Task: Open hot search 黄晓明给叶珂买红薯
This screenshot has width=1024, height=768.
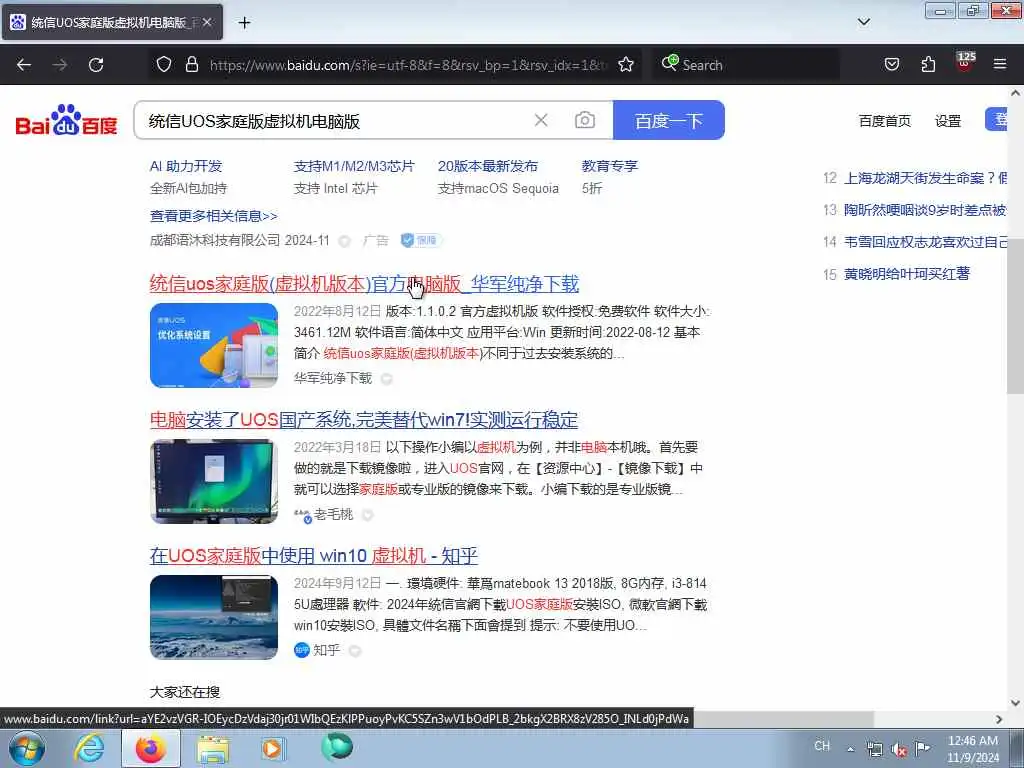Action: 906,274
